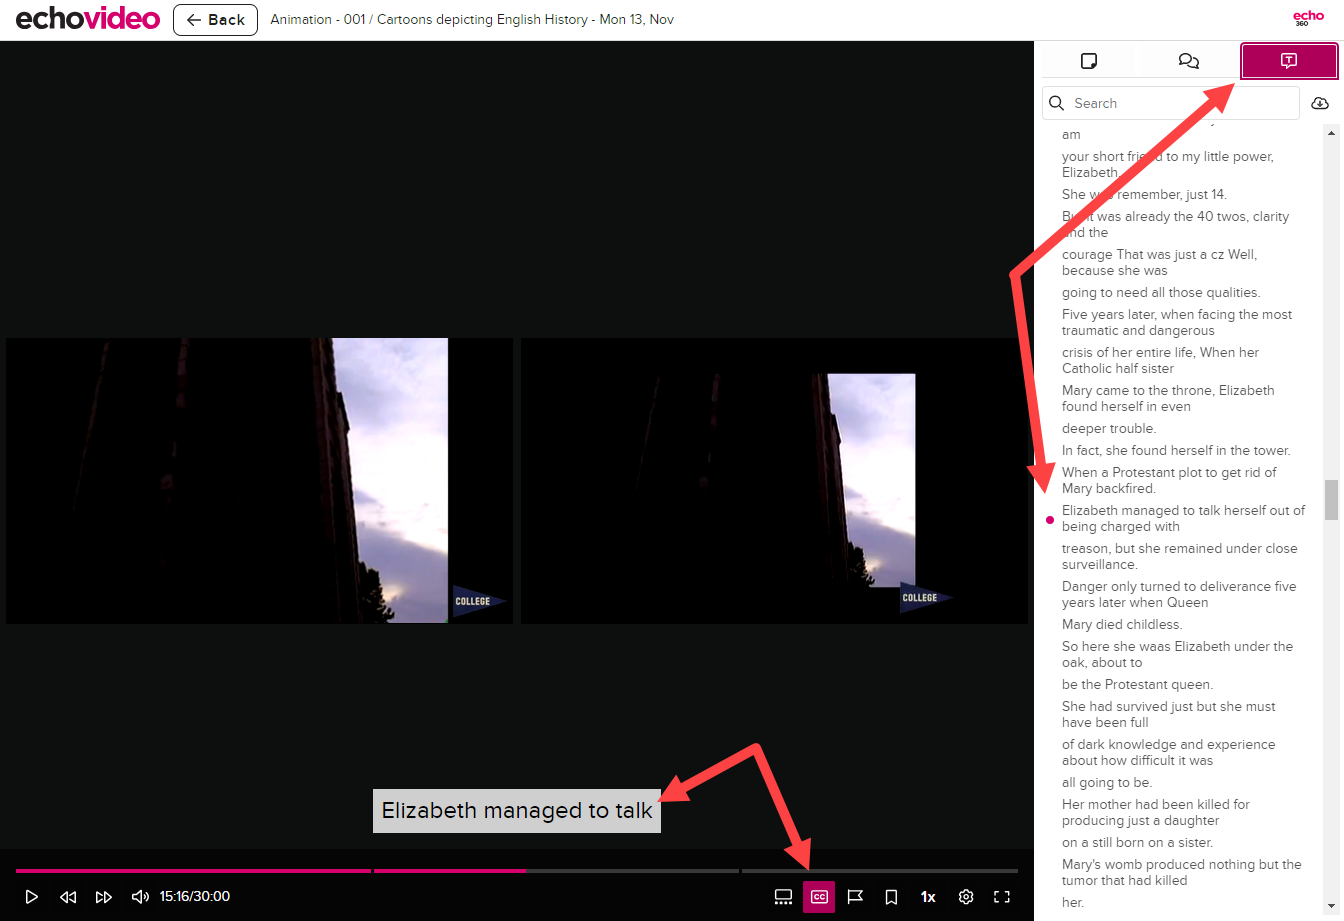Enter fullscreen mode
This screenshot has width=1344, height=921.
point(1001,897)
